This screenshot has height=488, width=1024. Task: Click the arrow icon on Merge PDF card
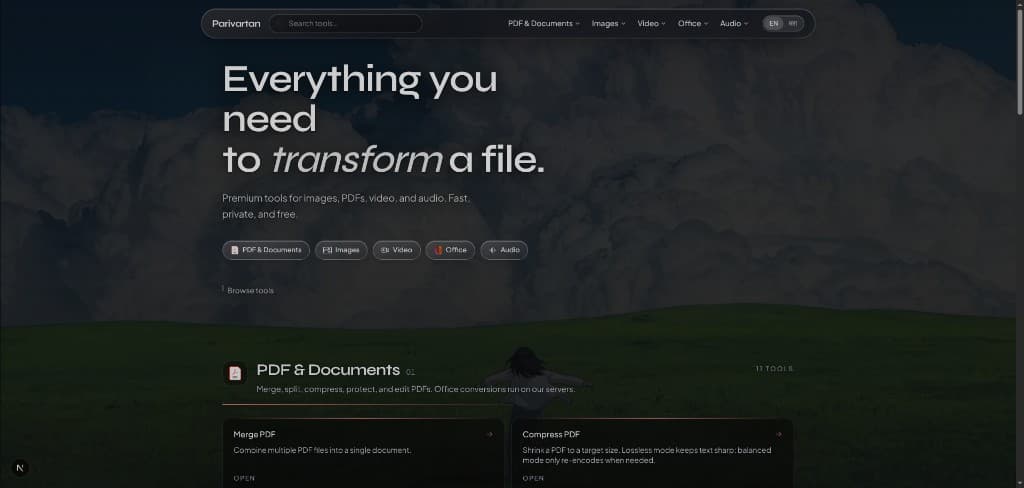[489, 434]
